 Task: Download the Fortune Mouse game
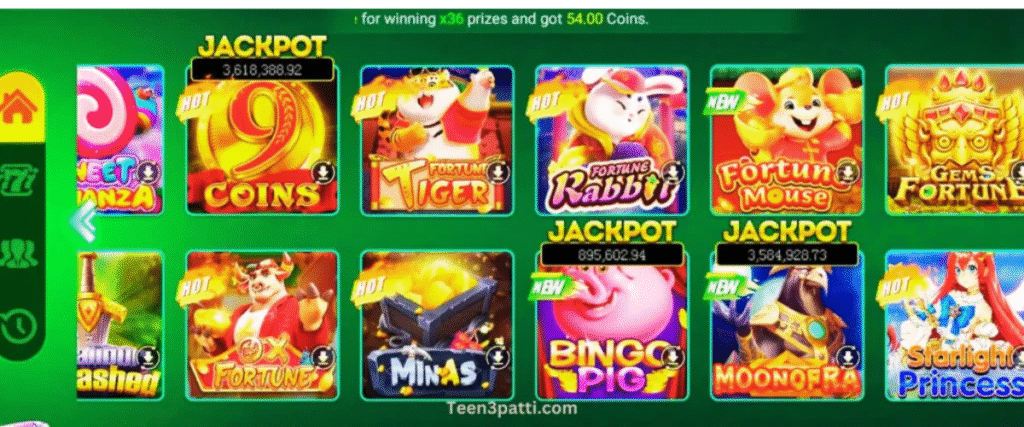point(847,173)
